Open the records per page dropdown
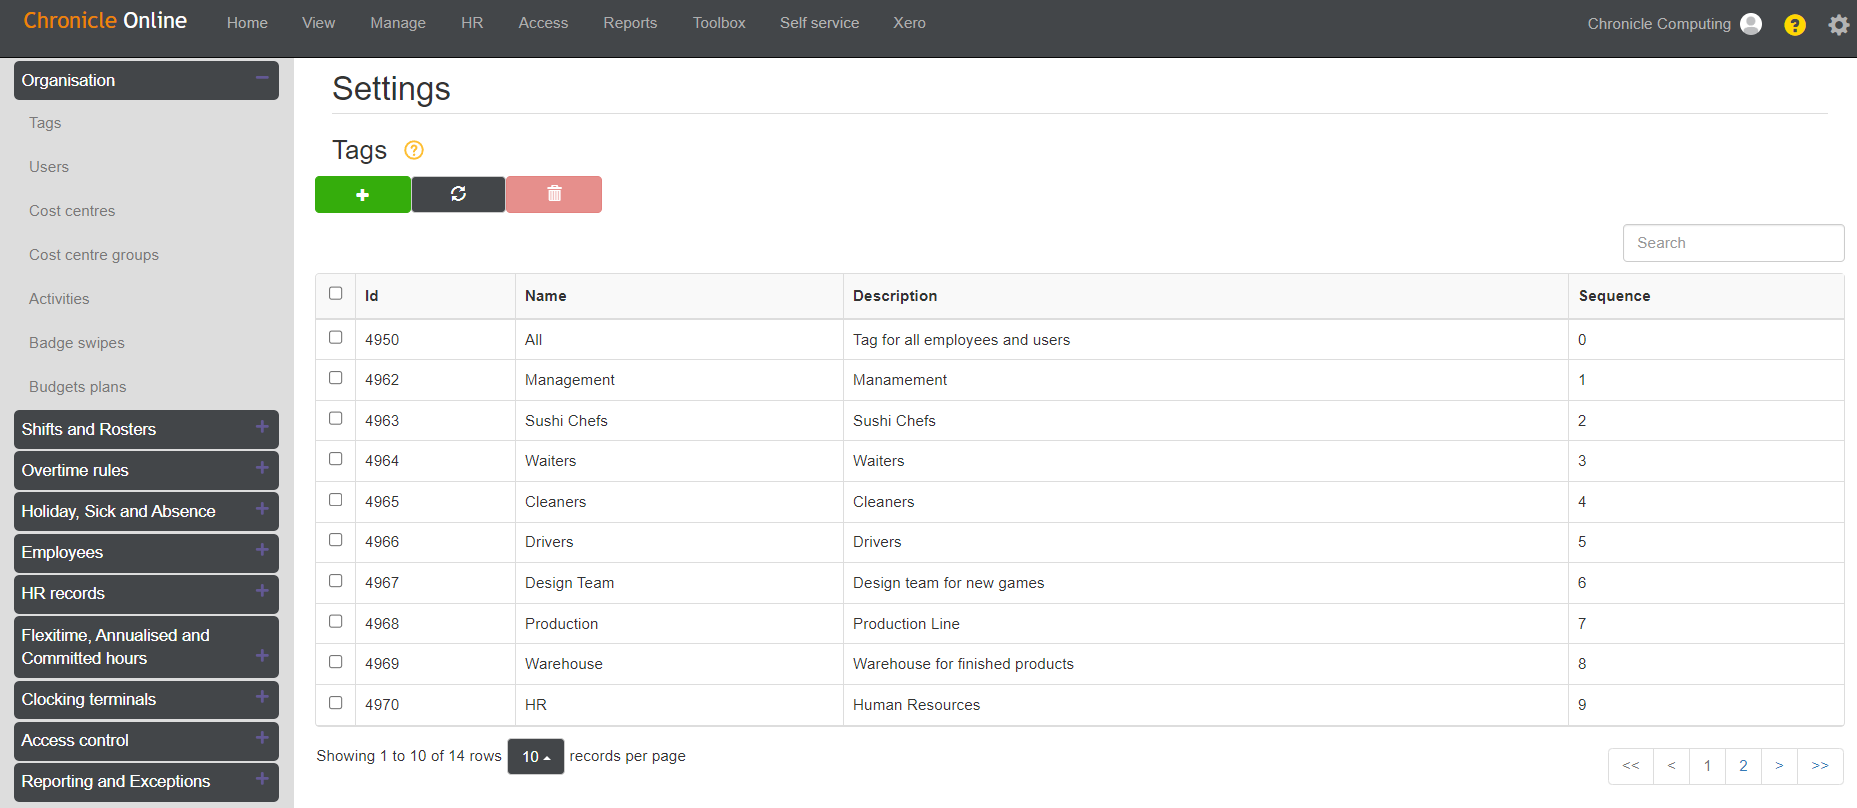 pyautogui.click(x=536, y=757)
